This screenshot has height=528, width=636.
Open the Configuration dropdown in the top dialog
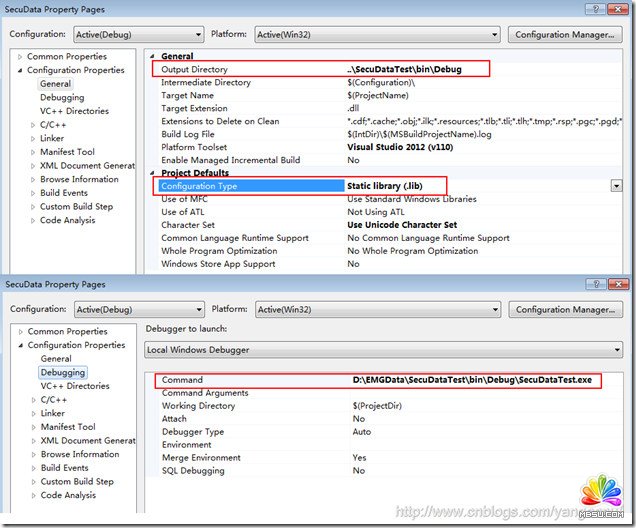coord(139,35)
